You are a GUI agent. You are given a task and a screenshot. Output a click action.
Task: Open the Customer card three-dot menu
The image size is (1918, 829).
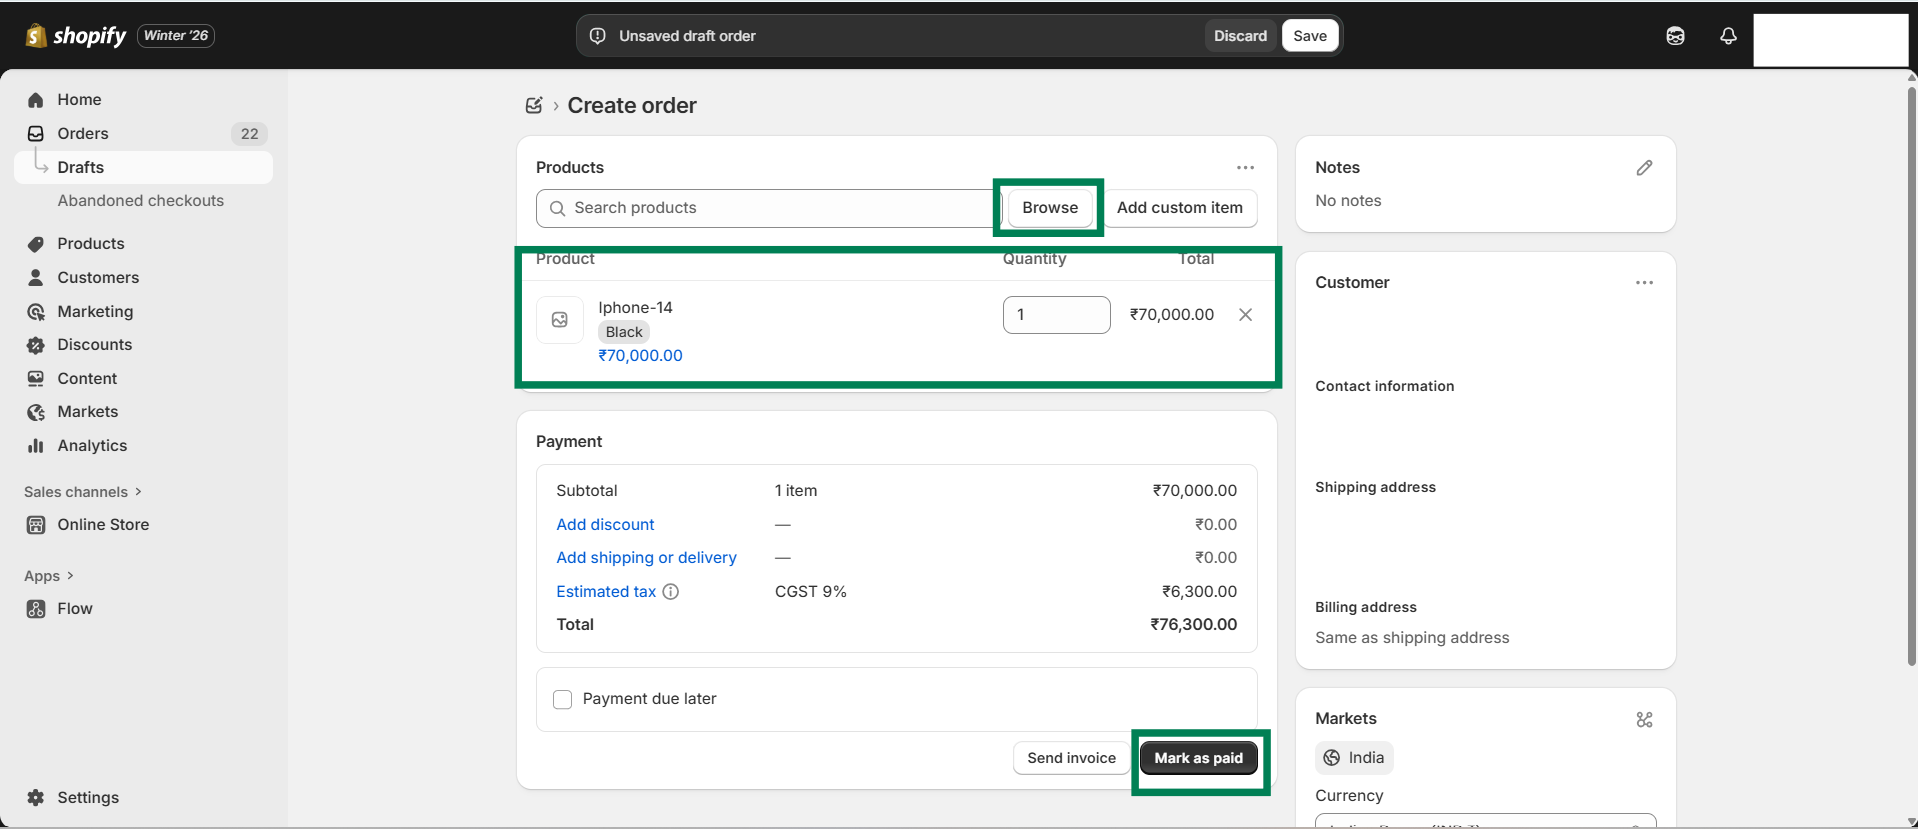pos(1644,283)
